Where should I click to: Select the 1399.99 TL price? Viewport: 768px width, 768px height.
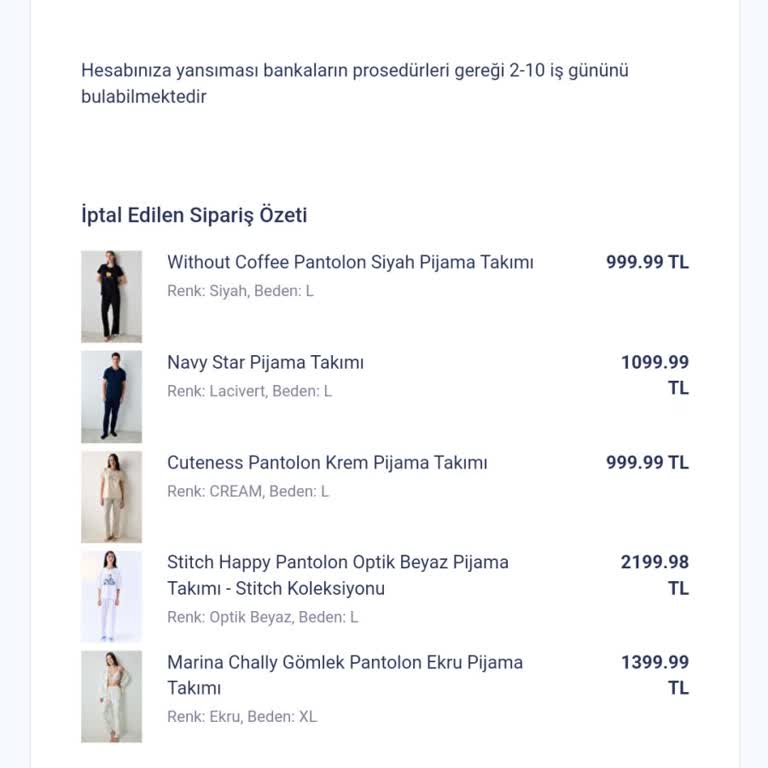tap(655, 675)
